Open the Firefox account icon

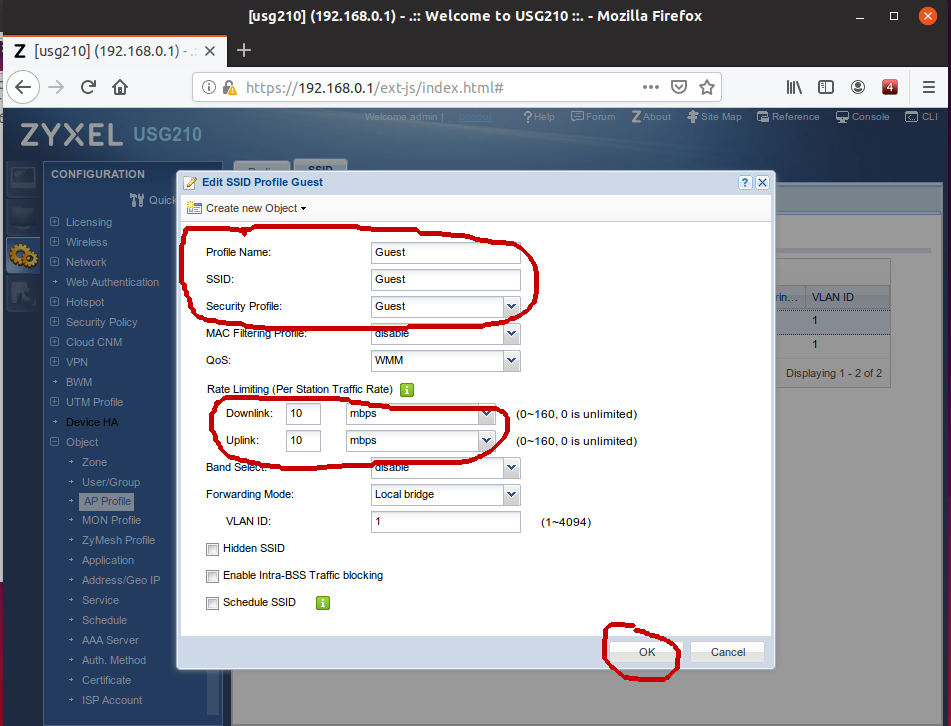pos(858,87)
